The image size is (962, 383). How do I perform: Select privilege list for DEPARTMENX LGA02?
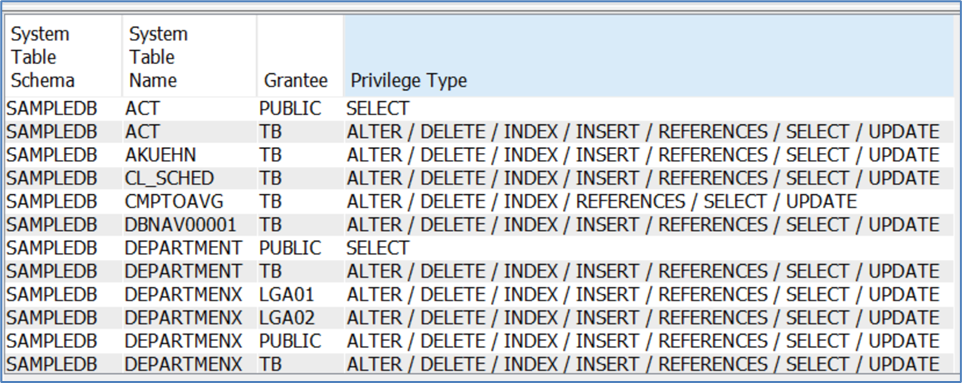pos(643,318)
